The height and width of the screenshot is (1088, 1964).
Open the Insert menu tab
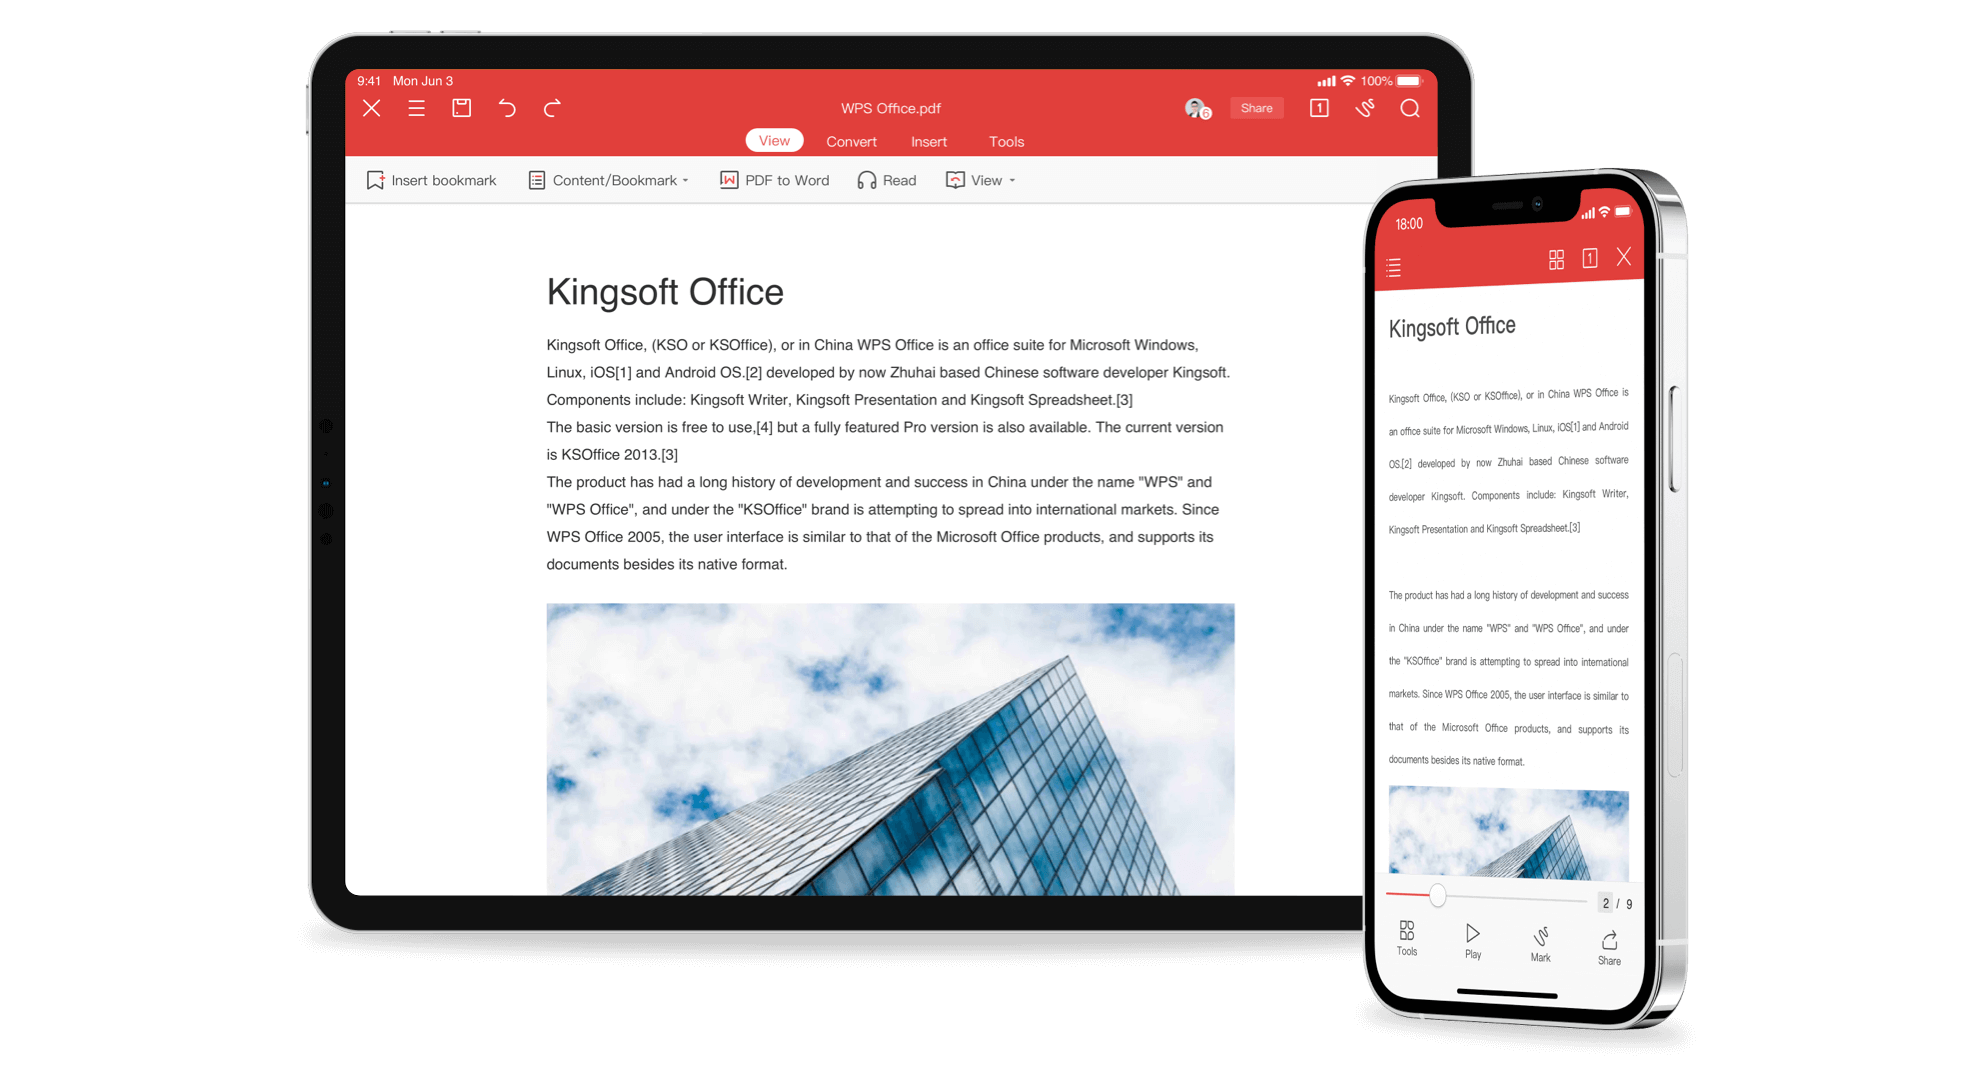click(928, 141)
